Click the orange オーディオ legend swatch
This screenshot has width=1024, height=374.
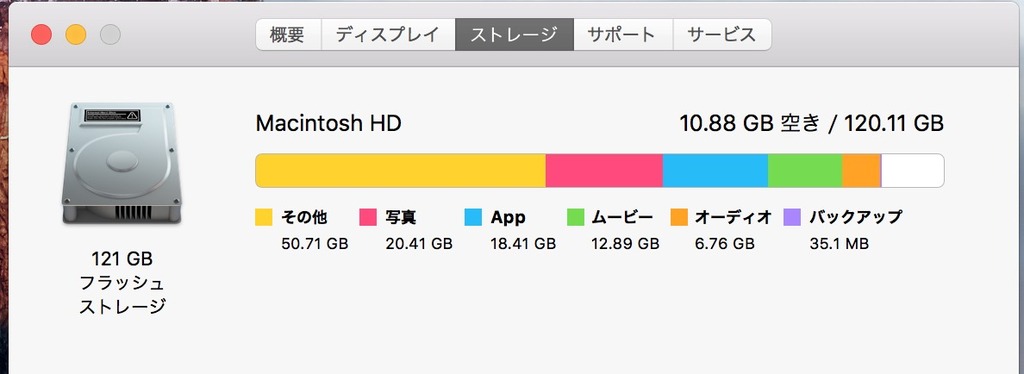tap(679, 217)
